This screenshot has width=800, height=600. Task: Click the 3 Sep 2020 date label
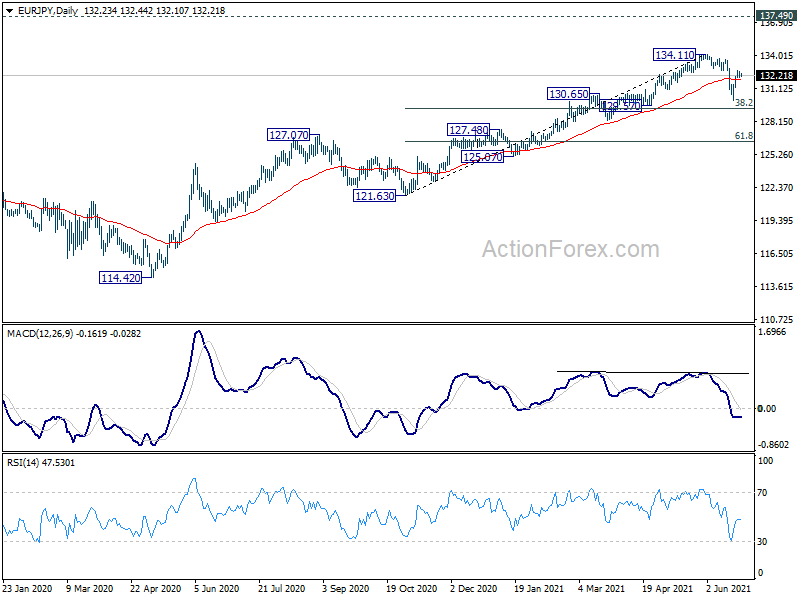tap(345, 588)
